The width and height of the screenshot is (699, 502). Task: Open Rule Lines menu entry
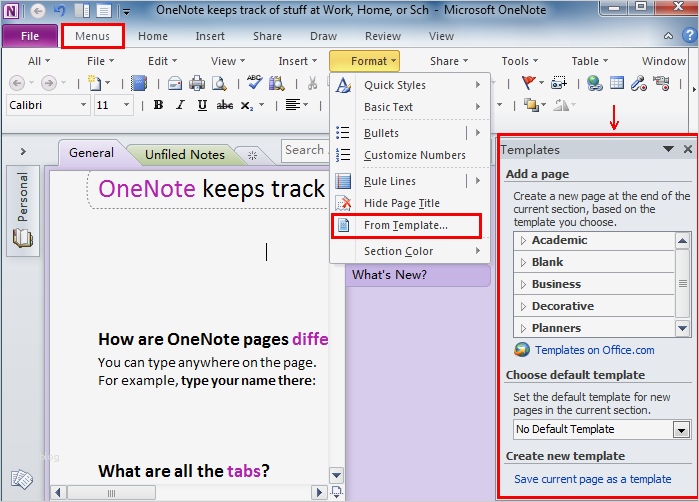click(410, 181)
